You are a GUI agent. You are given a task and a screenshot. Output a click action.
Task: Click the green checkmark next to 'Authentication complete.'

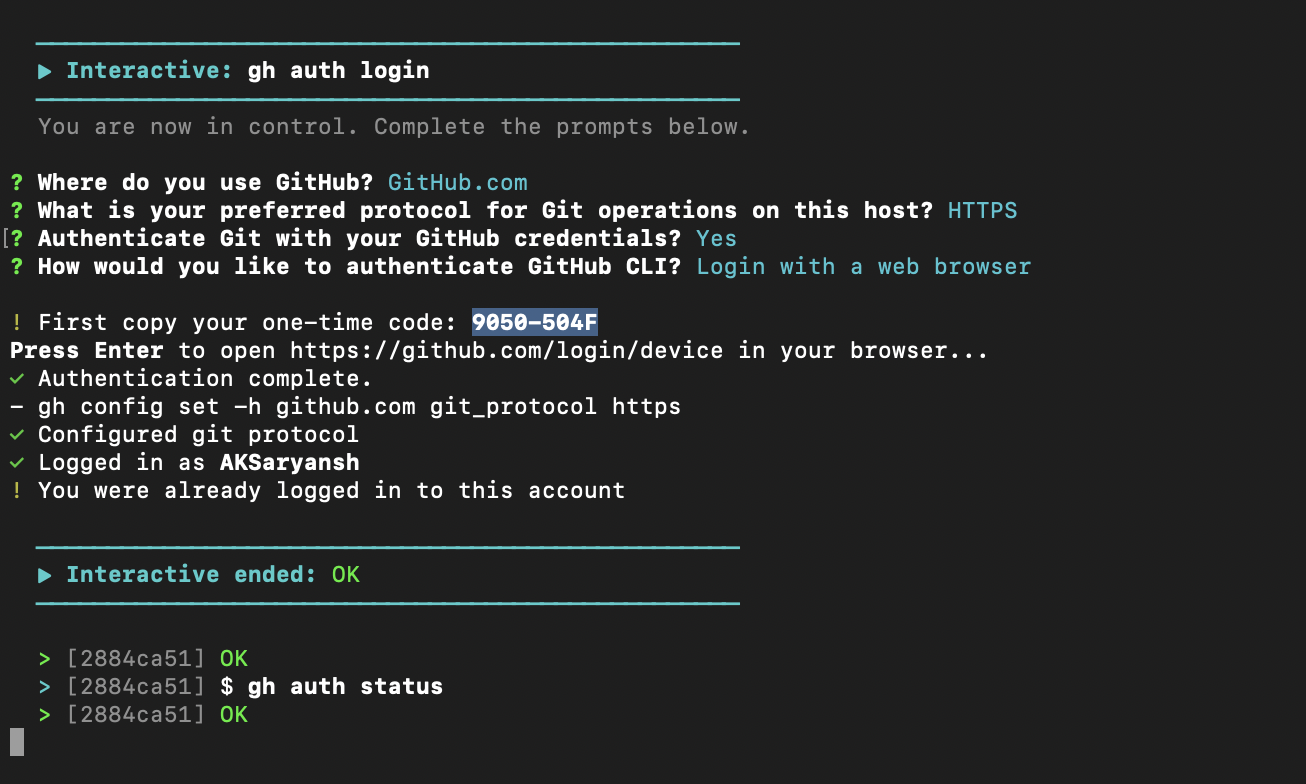(x=17, y=379)
